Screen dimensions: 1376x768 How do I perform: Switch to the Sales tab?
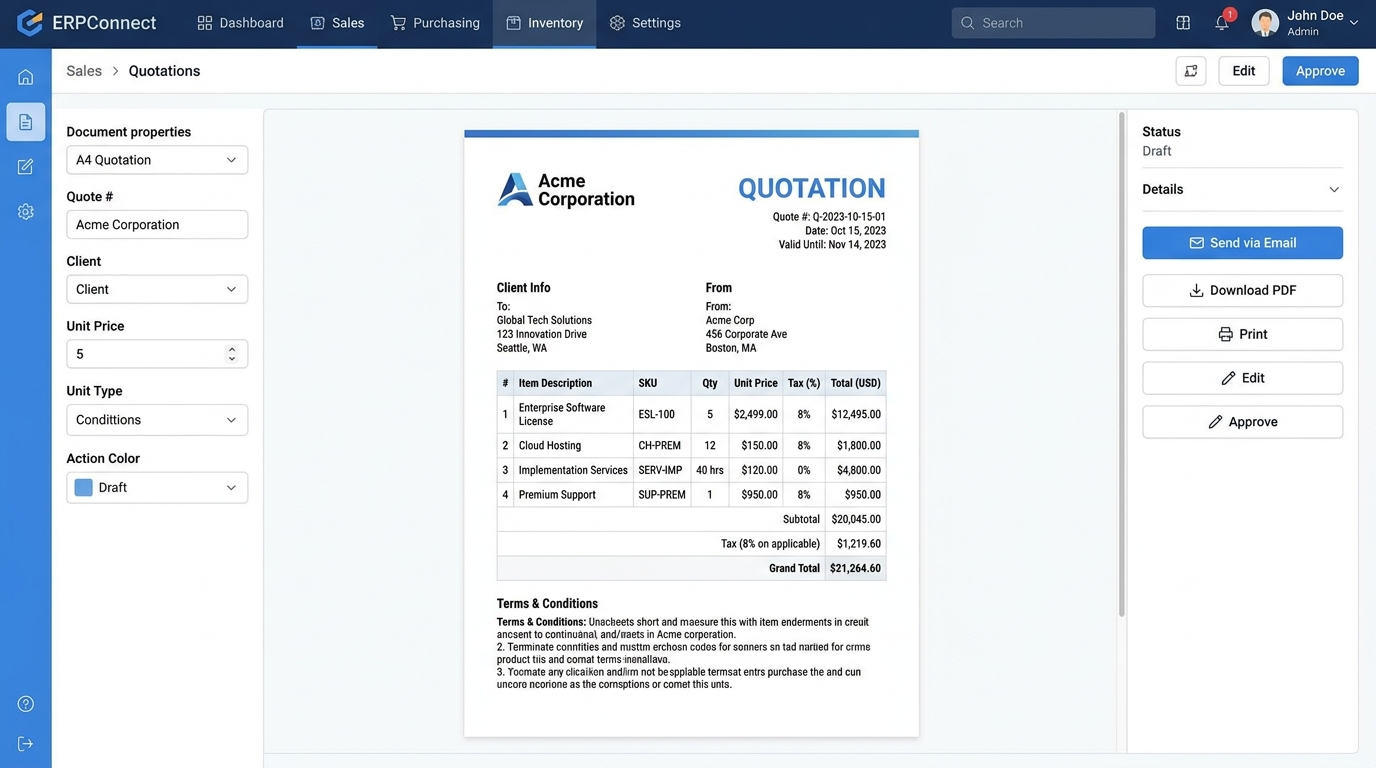pos(337,23)
